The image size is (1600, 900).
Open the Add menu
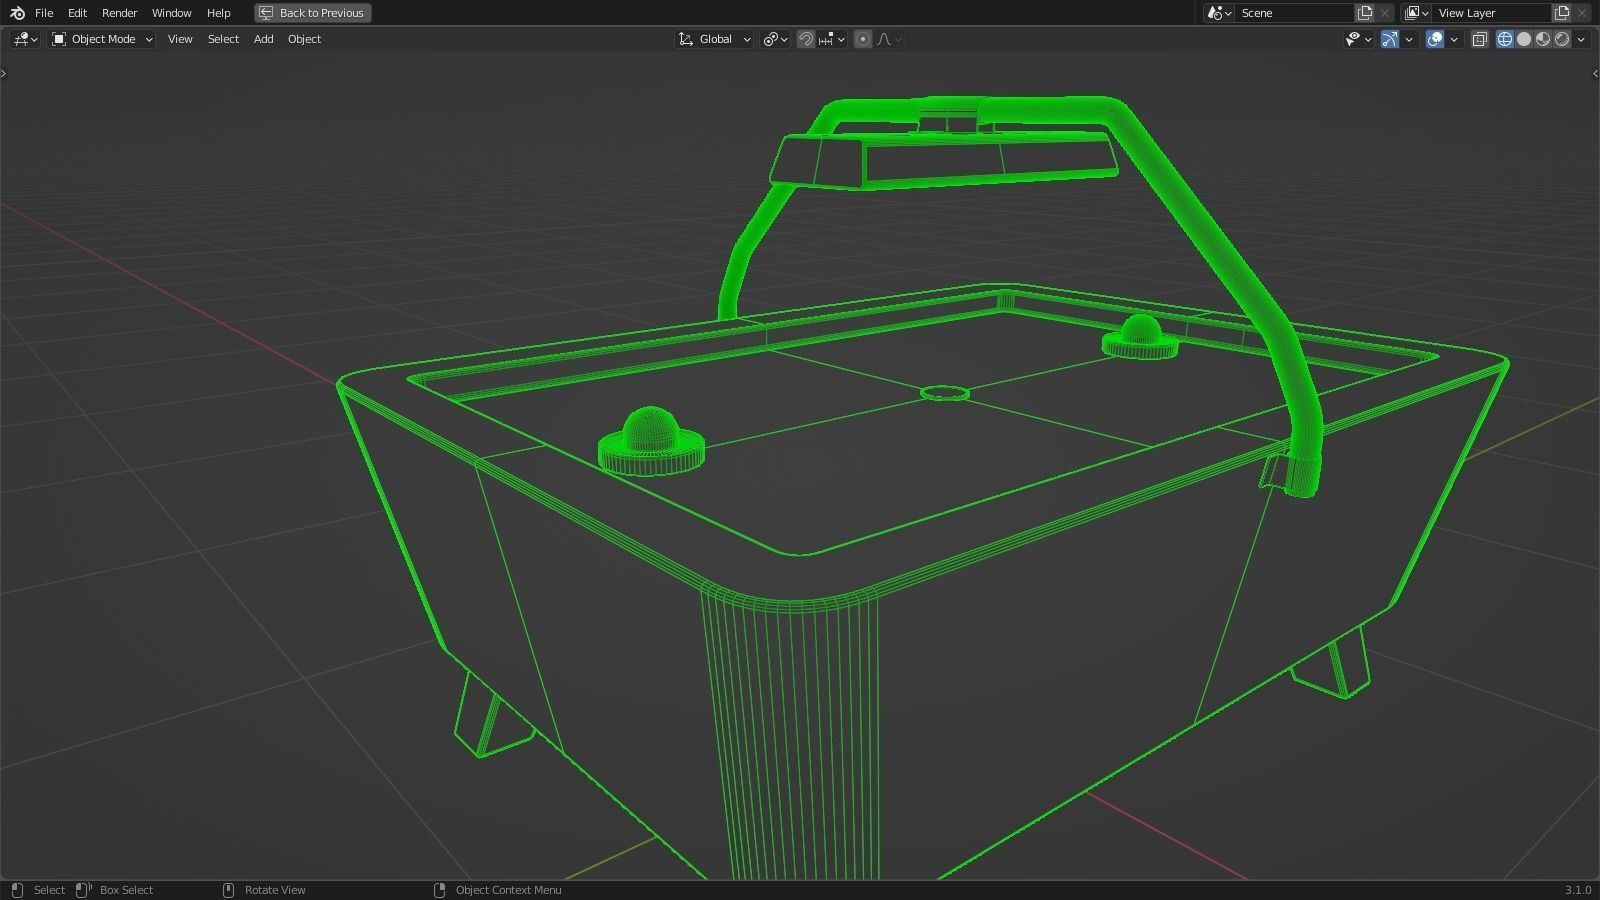(x=263, y=39)
